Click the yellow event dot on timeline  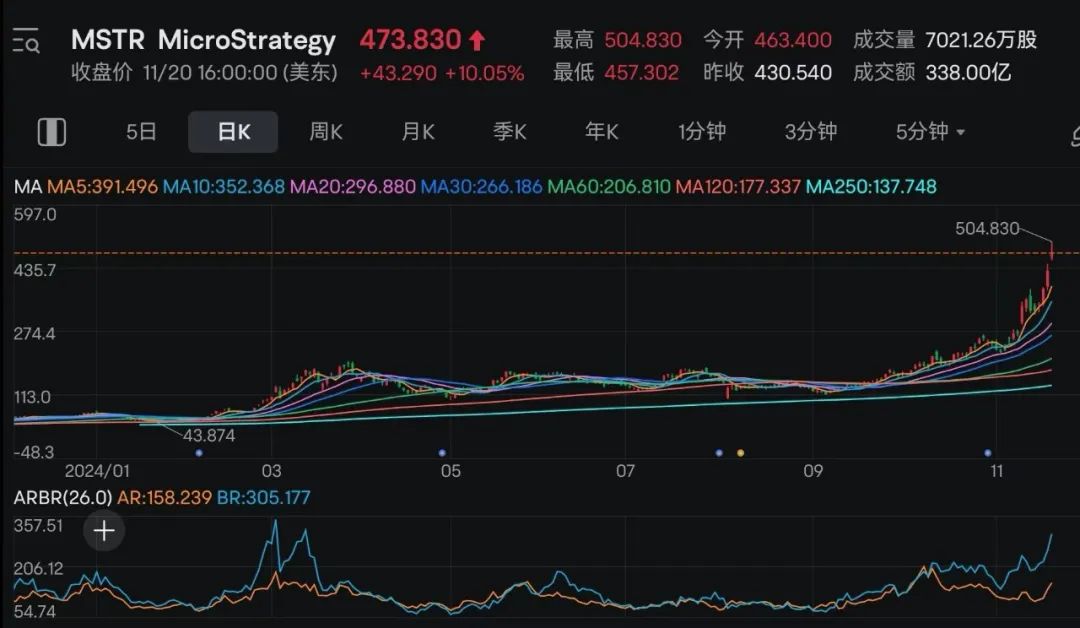(x=740, y=453)
